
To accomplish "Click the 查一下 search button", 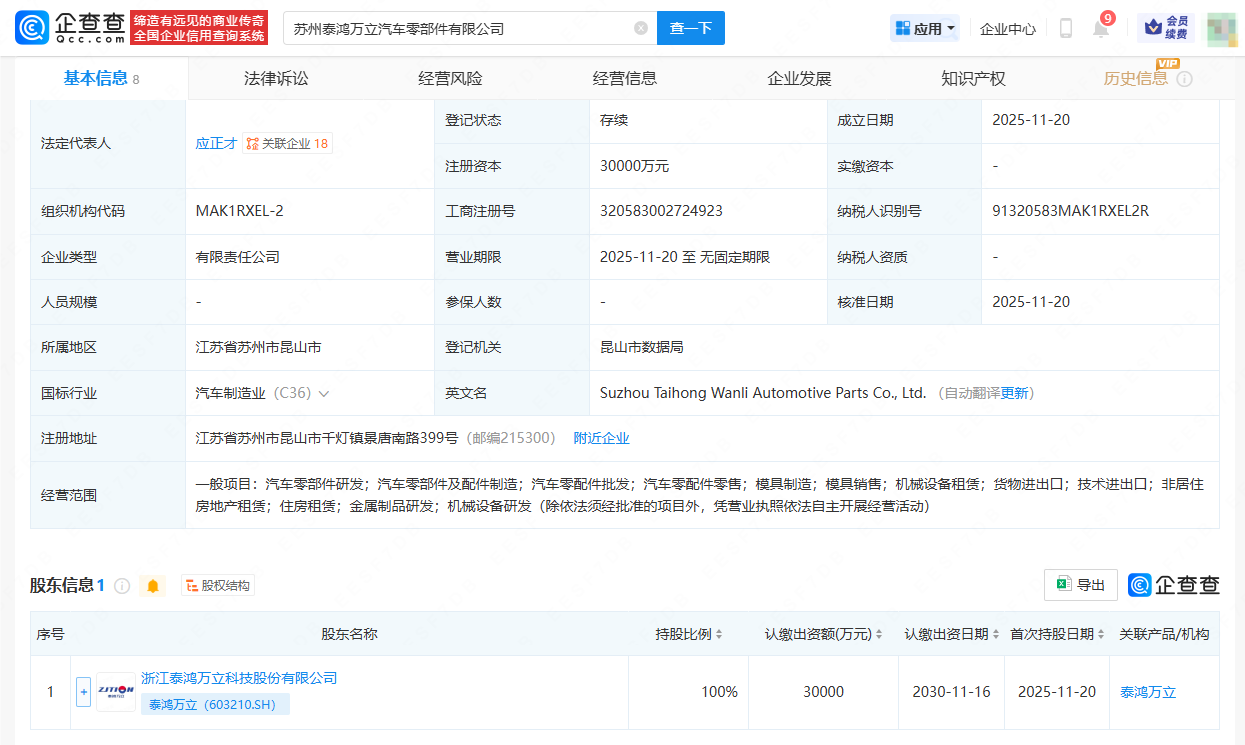I will click(690, 27).
